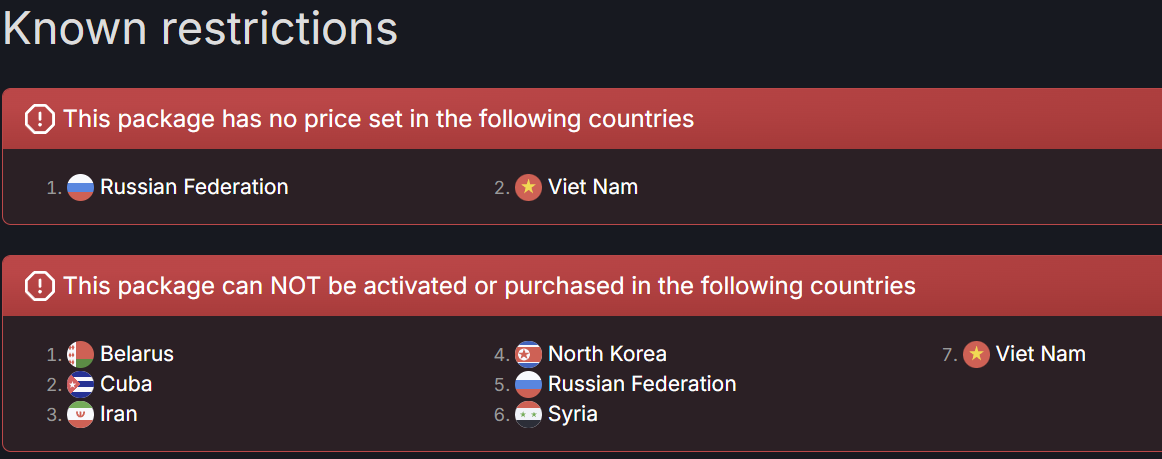This screenshot has height=459, width=1162.
Task: Click the Belarus flag icon
Action: click(80, 354)
